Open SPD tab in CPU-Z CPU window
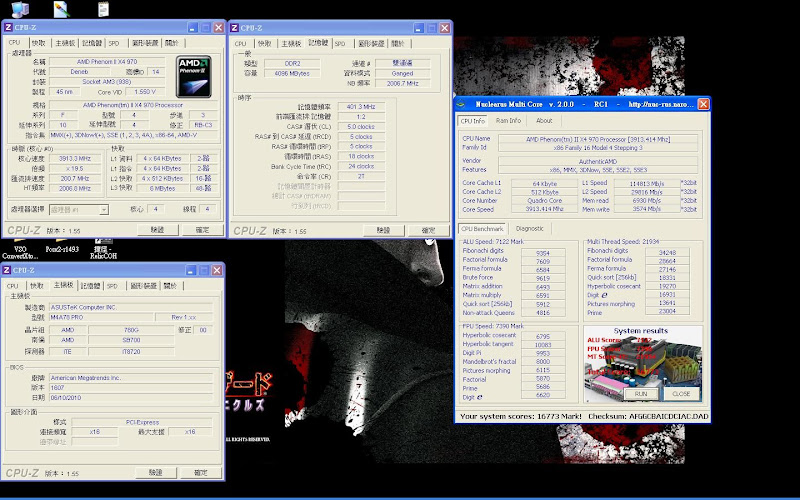This screenshot has height=500, width=800. 114,43
